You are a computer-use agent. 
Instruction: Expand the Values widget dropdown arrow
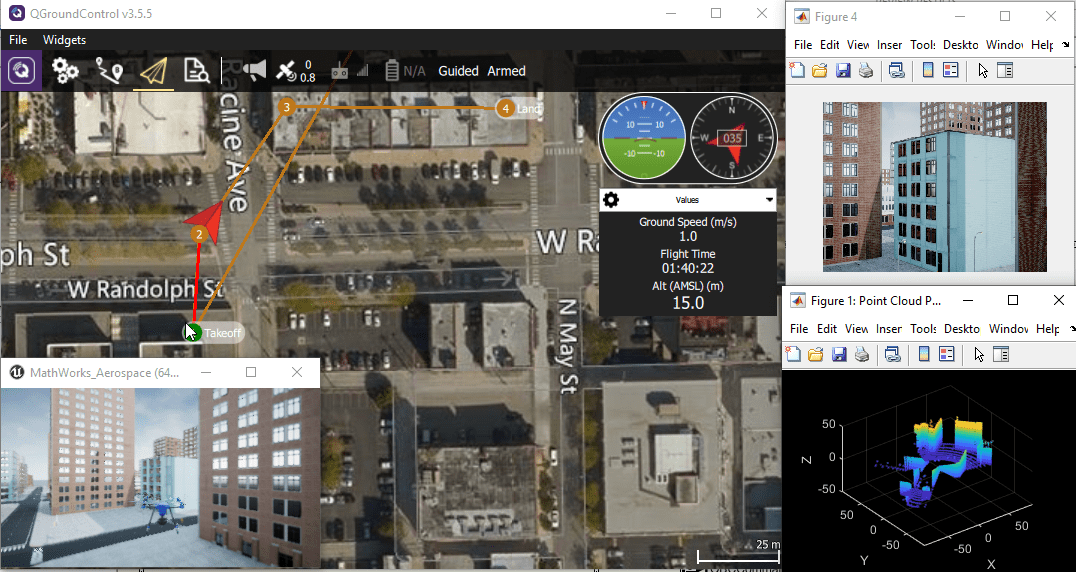tap(769, 200)
